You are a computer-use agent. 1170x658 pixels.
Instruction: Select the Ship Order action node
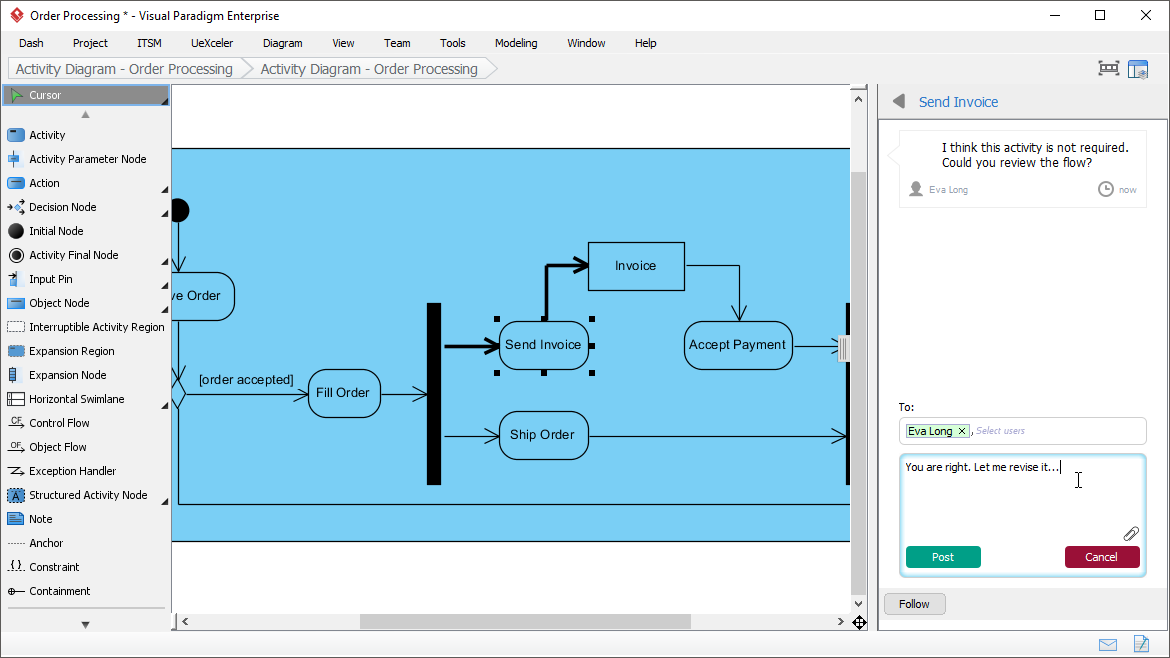click(543, 436)
